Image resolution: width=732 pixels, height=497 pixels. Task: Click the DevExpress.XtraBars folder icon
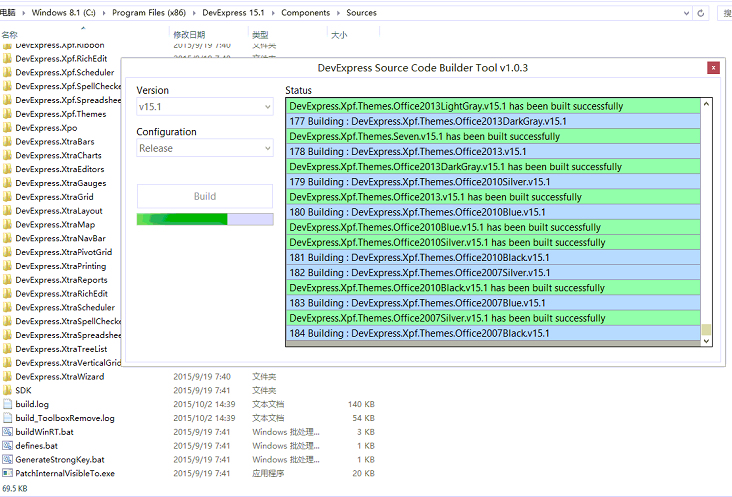click(7, 141)
